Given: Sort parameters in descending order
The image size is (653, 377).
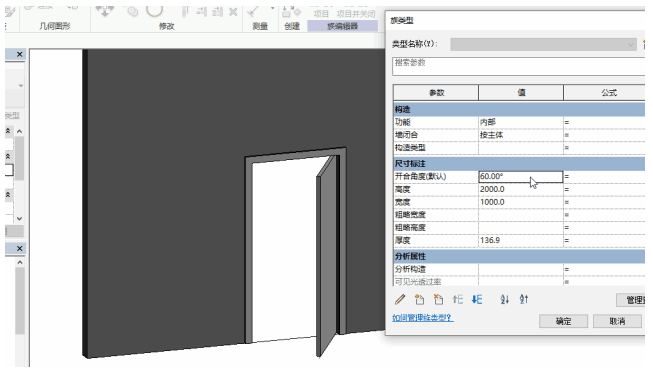Looking at the screenshot, I should 524,299.
